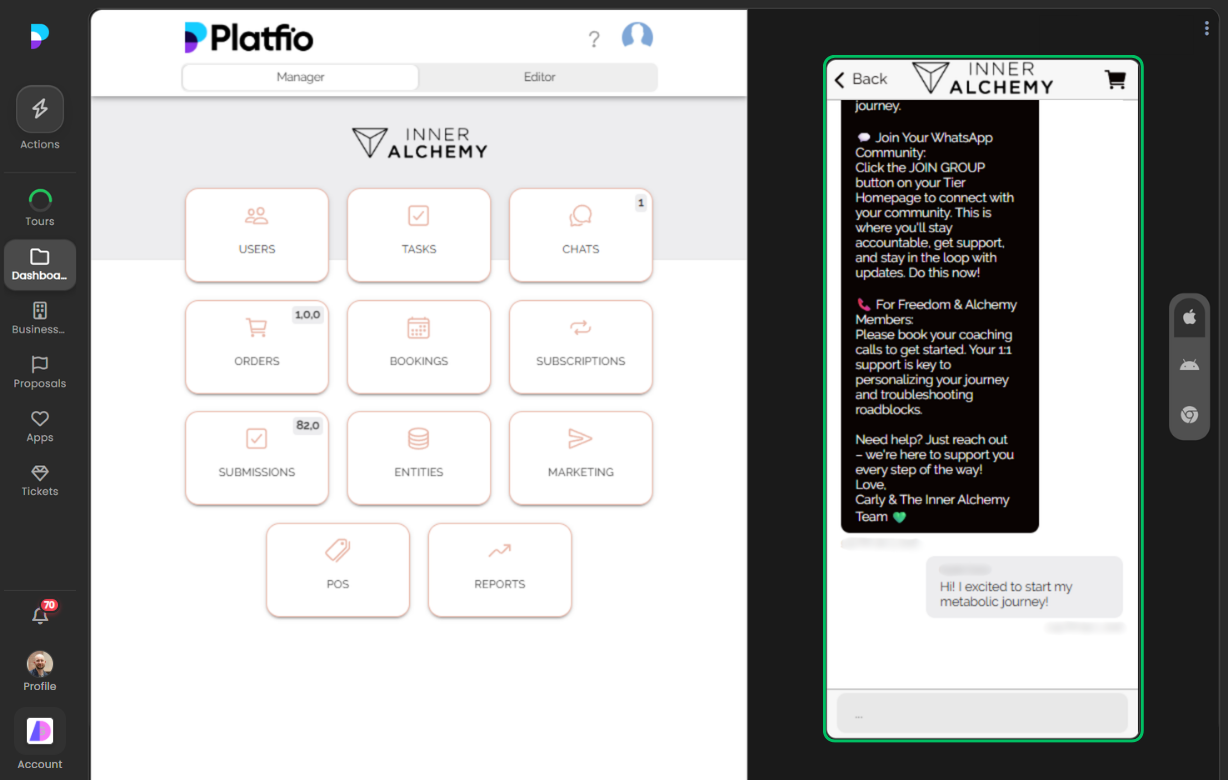This screenshot has height=780, width=1228.
Task: Open the Account app switcher at bottom
Action: [x=40, y=731]
